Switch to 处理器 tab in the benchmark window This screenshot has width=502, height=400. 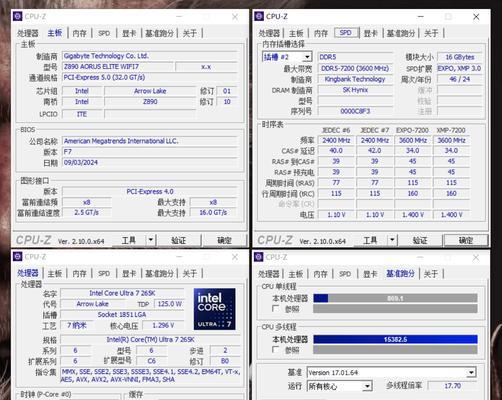coord(269,274)
